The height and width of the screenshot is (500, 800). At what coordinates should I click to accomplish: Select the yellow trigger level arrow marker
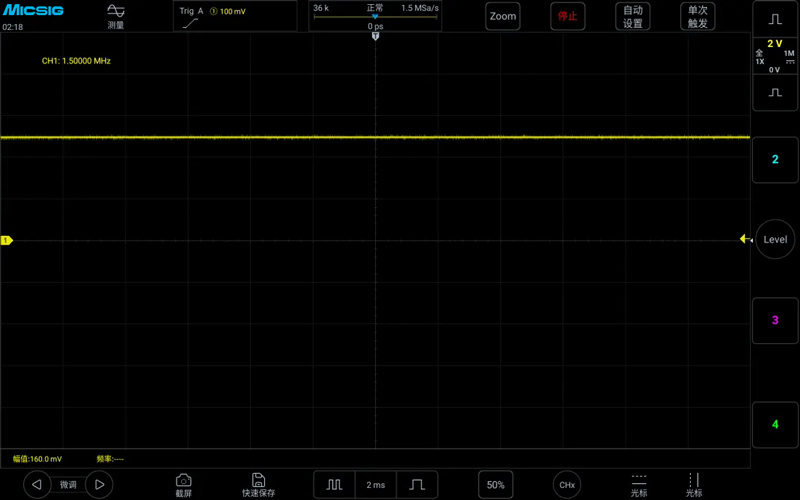tap(745, 239)
